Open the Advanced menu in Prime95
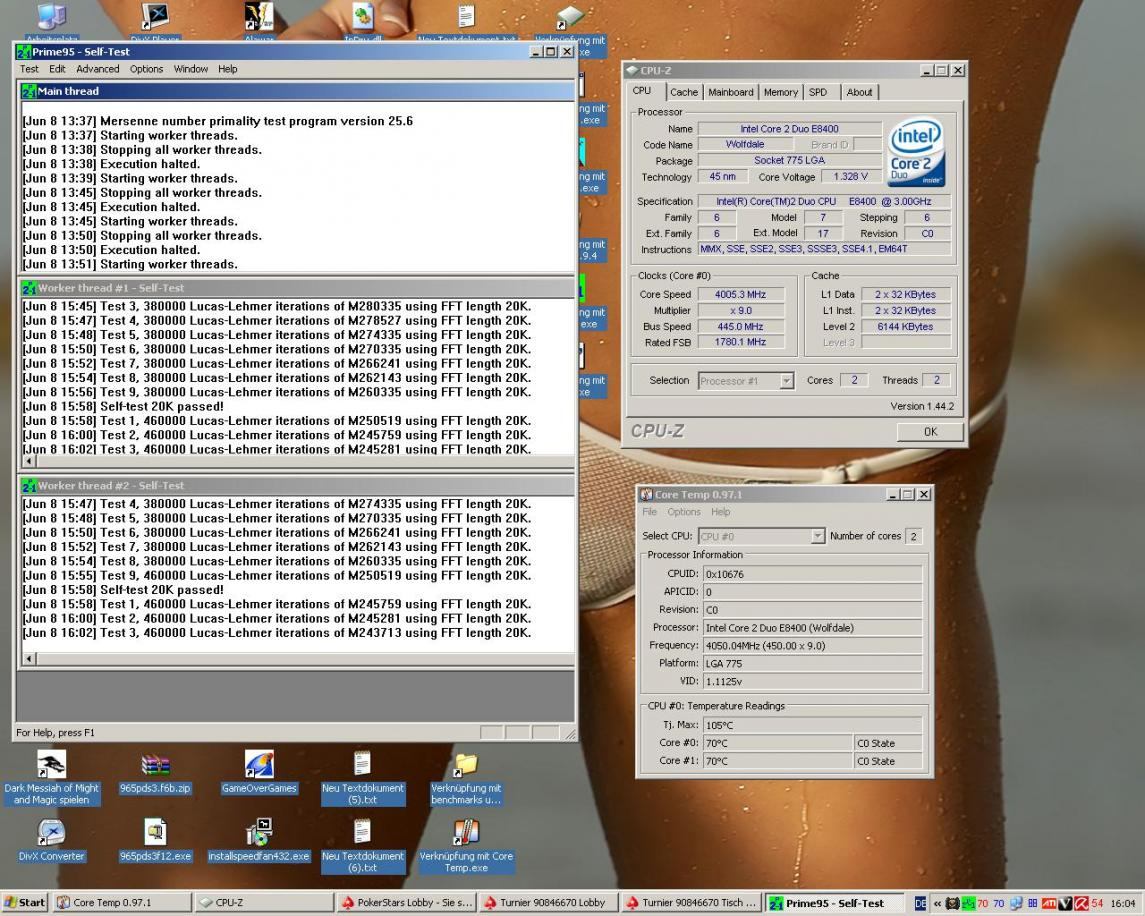The image size is (1145, 916). (97, 69)
